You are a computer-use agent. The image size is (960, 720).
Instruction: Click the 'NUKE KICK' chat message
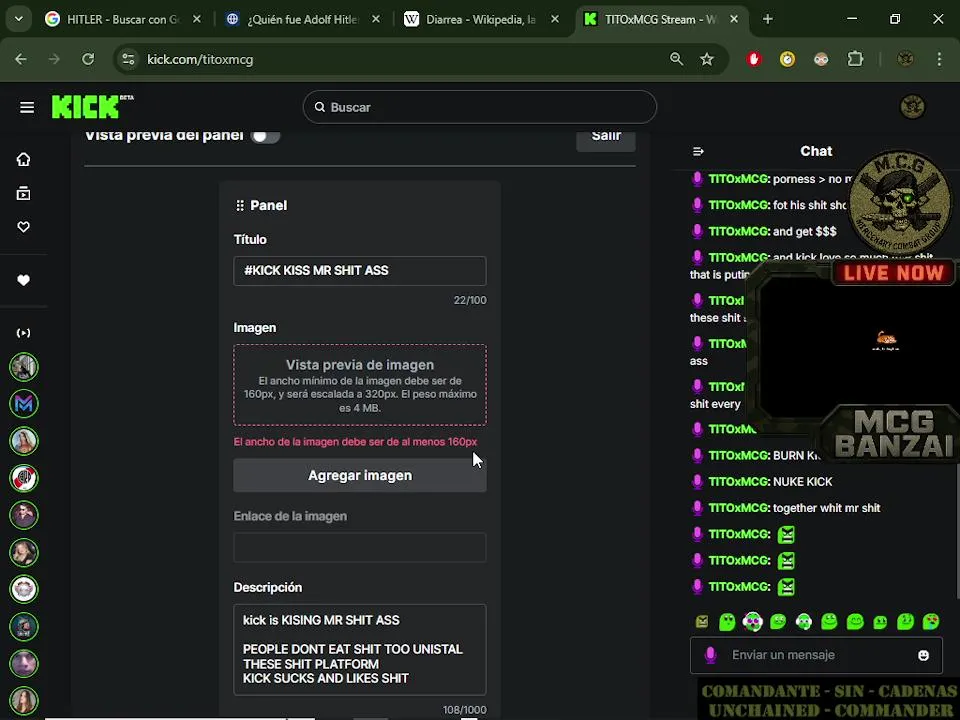803,482
